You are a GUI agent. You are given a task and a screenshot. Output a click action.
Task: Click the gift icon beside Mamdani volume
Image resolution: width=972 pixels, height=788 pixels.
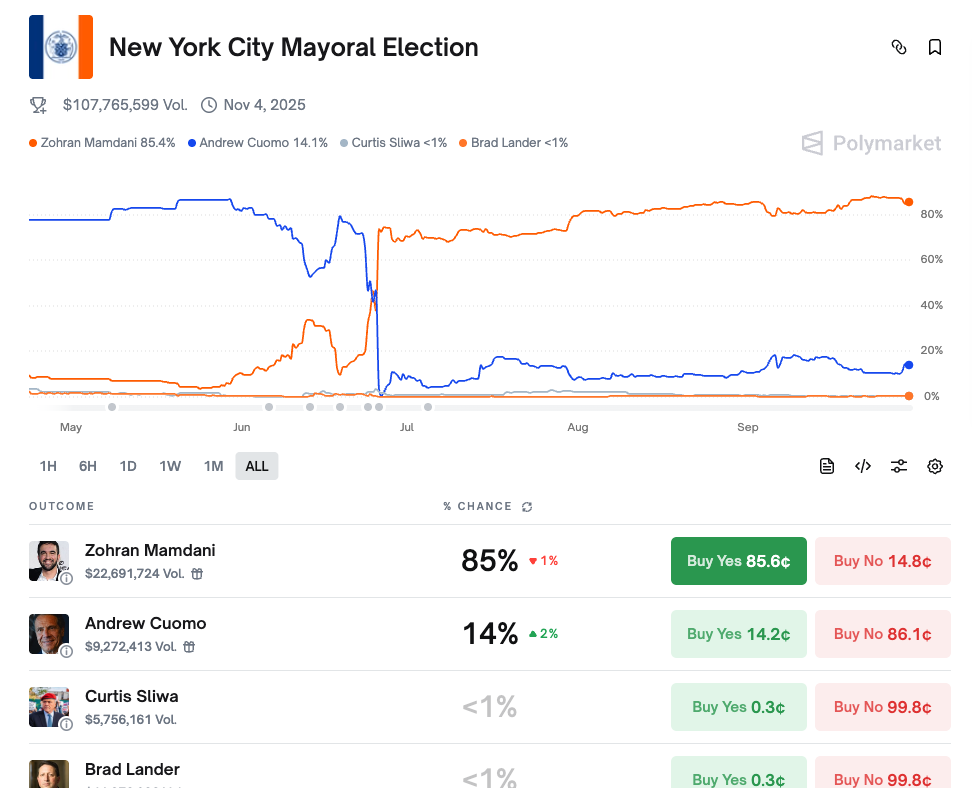pos(198,574)
